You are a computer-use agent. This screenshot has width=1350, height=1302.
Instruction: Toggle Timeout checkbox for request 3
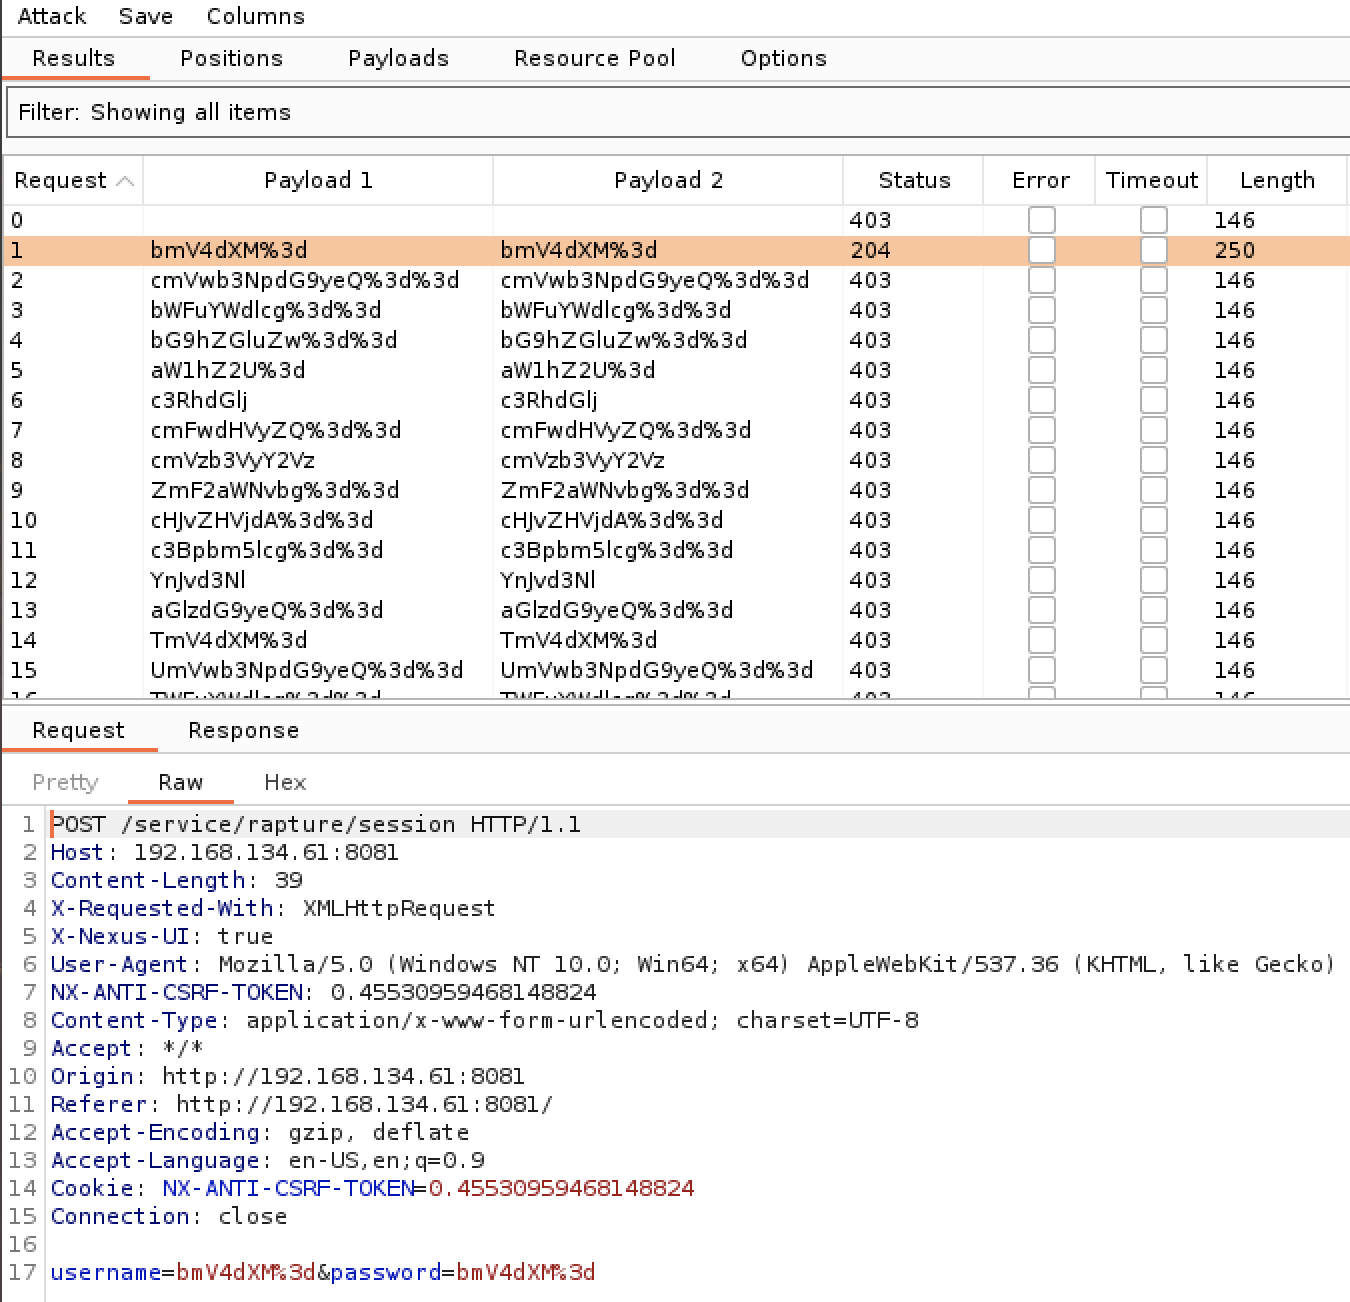coord(1153,310)
